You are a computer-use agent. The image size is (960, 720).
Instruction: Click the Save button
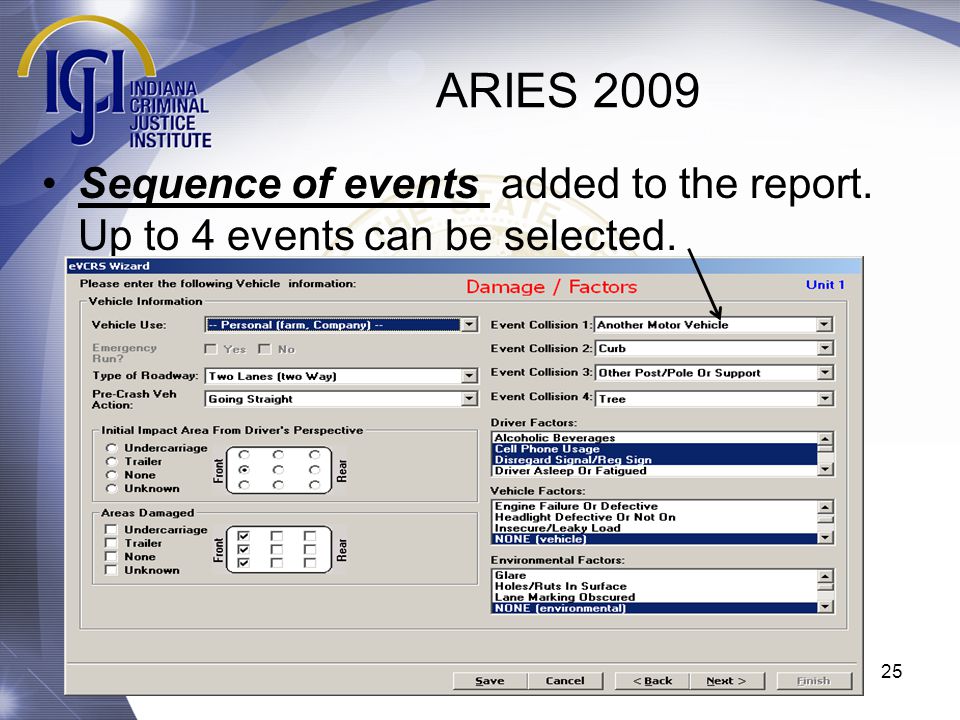(490, 681)
